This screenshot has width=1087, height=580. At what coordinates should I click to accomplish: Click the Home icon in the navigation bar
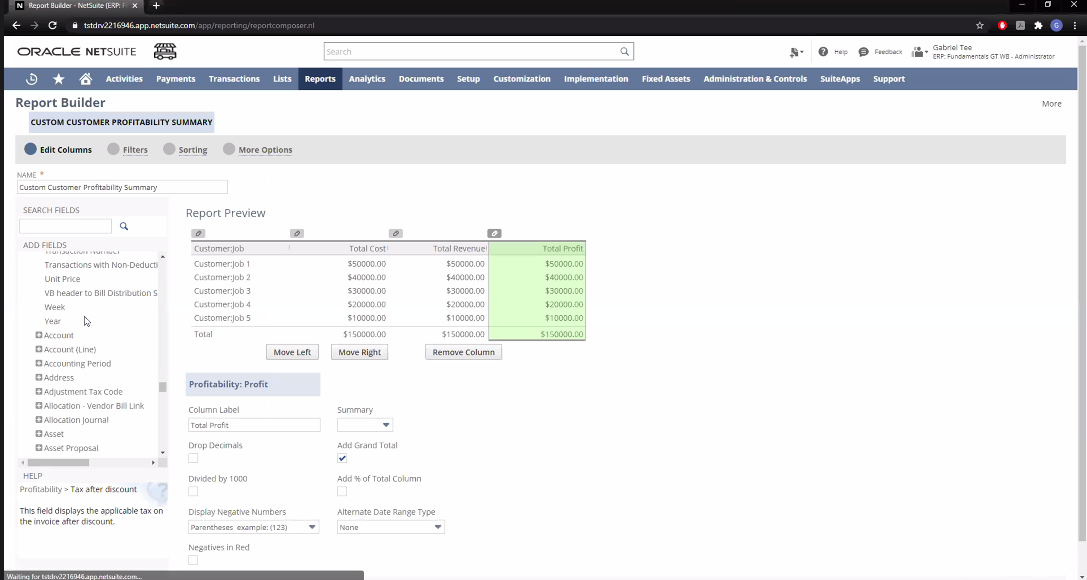[86, 78]
